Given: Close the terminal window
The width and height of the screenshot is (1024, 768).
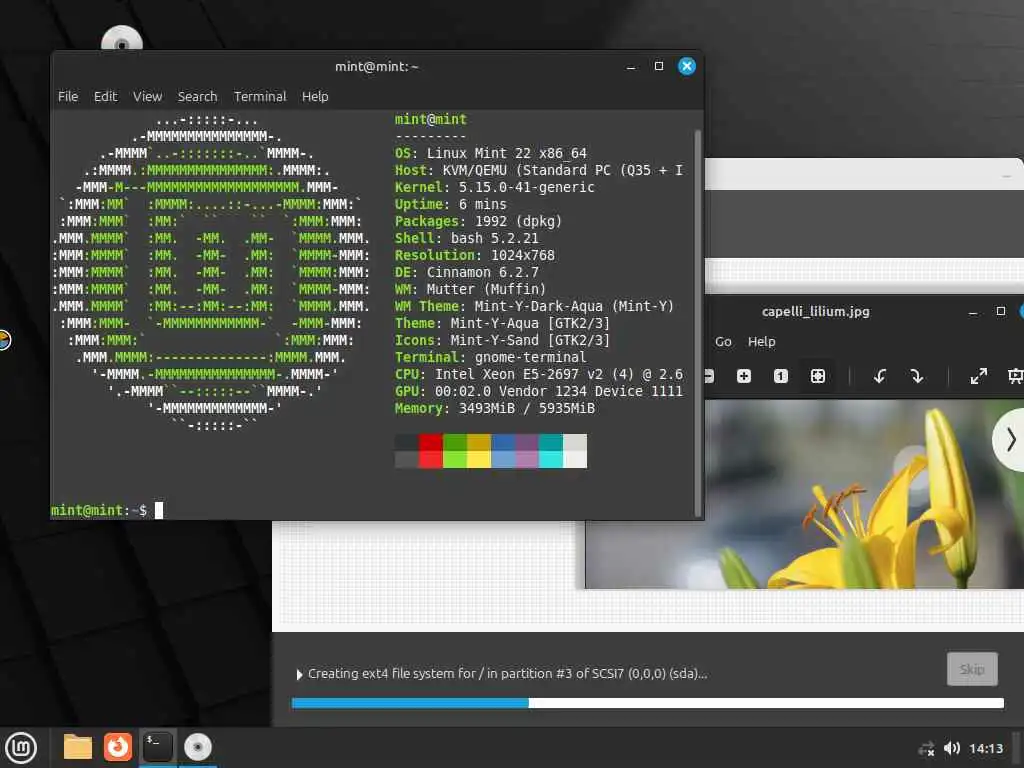Looking at the screenshot, I should (687, 66).
